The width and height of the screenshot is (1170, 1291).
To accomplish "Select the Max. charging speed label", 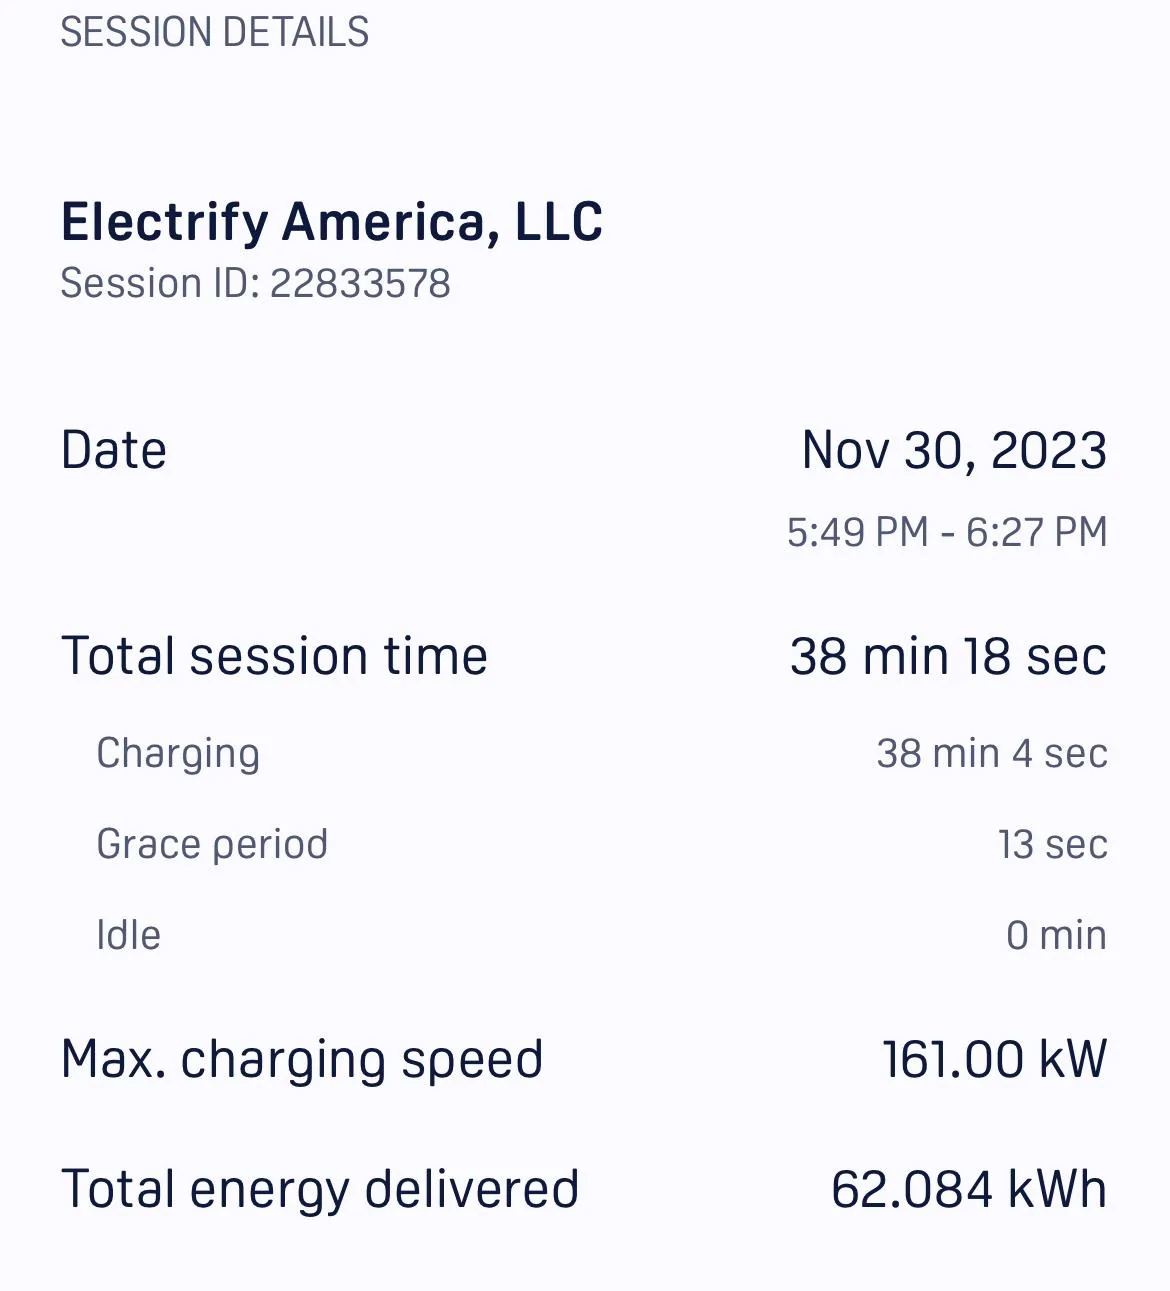I will pyautogui.click(x=302, y=1061).
